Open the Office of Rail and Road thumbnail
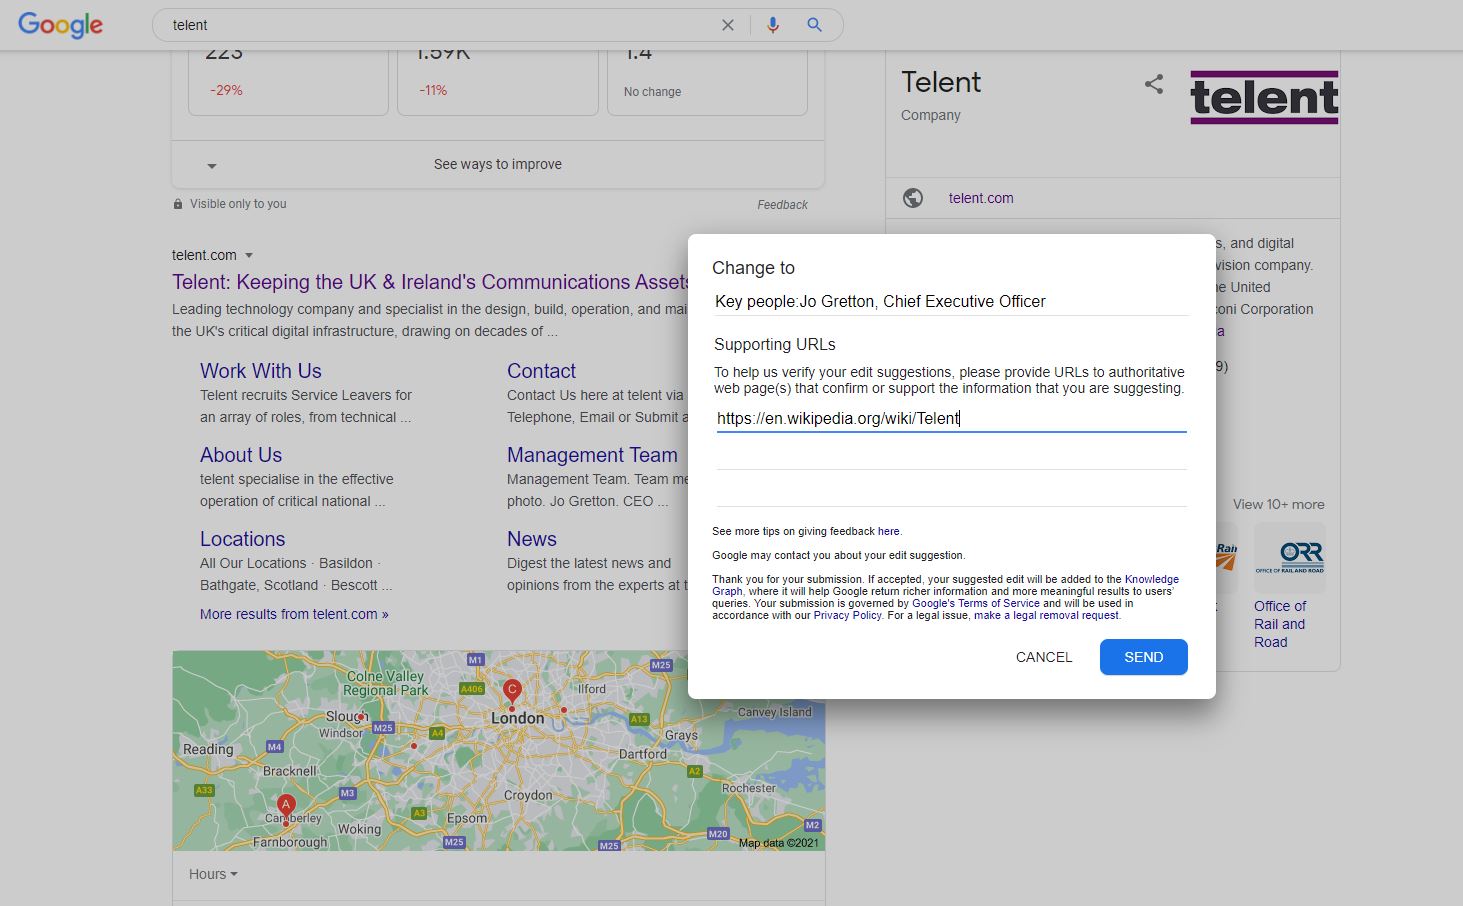Screen dimensions: 1463x906 click(1289, 559)
